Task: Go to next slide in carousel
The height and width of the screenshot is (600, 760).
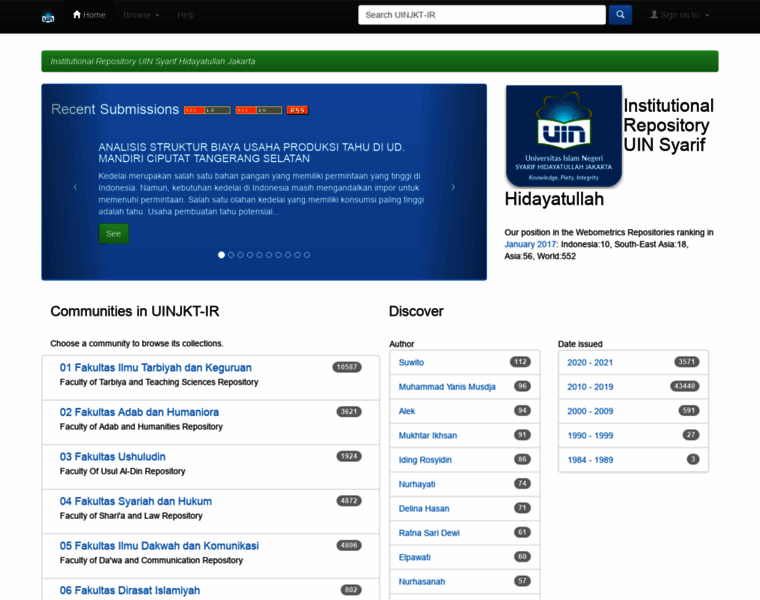Action: [x=453, y=187]
